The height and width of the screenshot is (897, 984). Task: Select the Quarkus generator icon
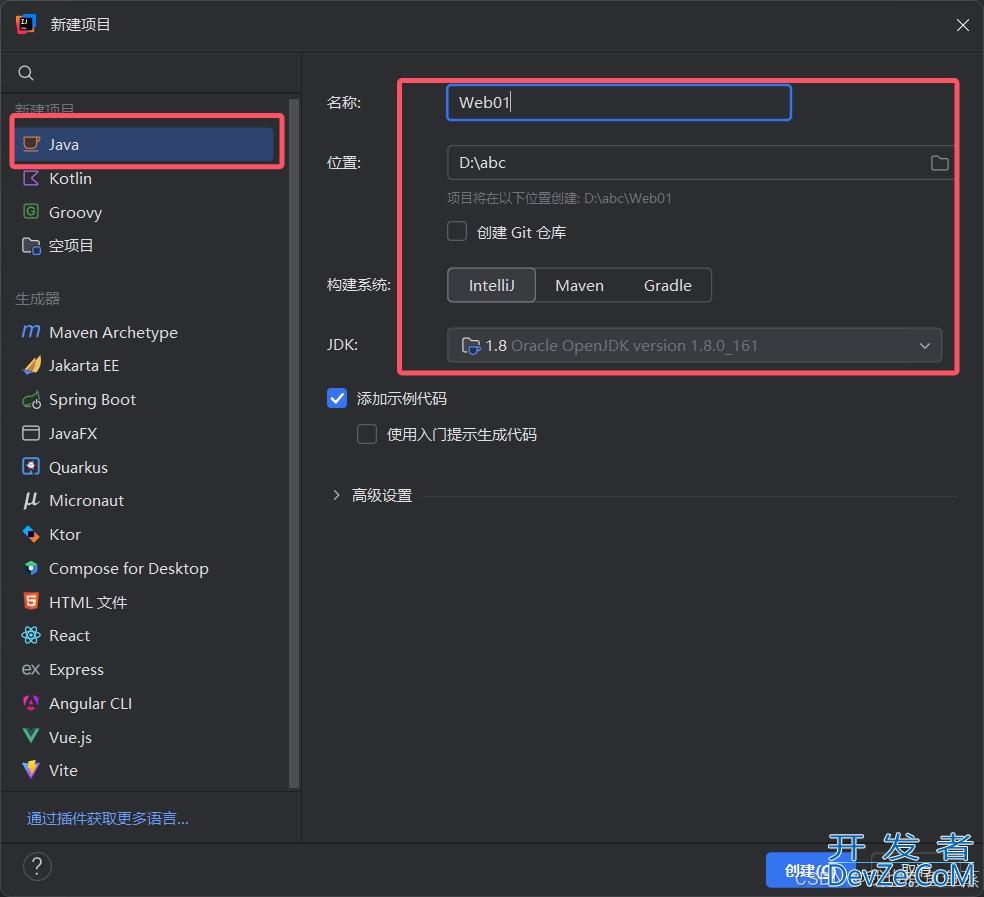[x=31, y=467]
